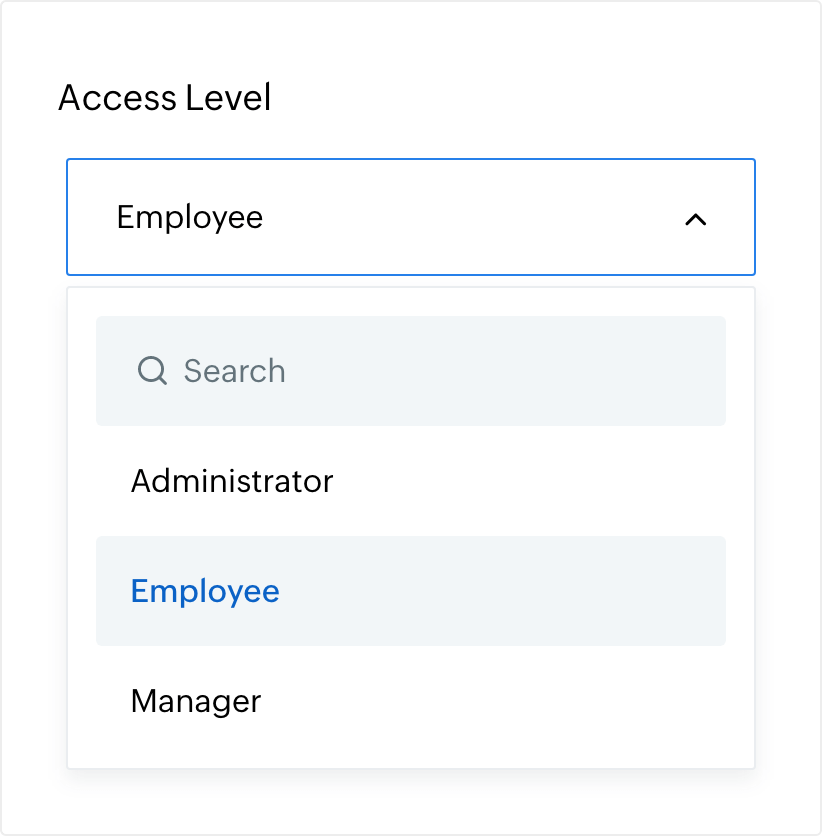This screenshot has width=822, height=836.
Task: Click the first role in the list, Administrator
Action: pyautogui.click(x=232, y=481)
